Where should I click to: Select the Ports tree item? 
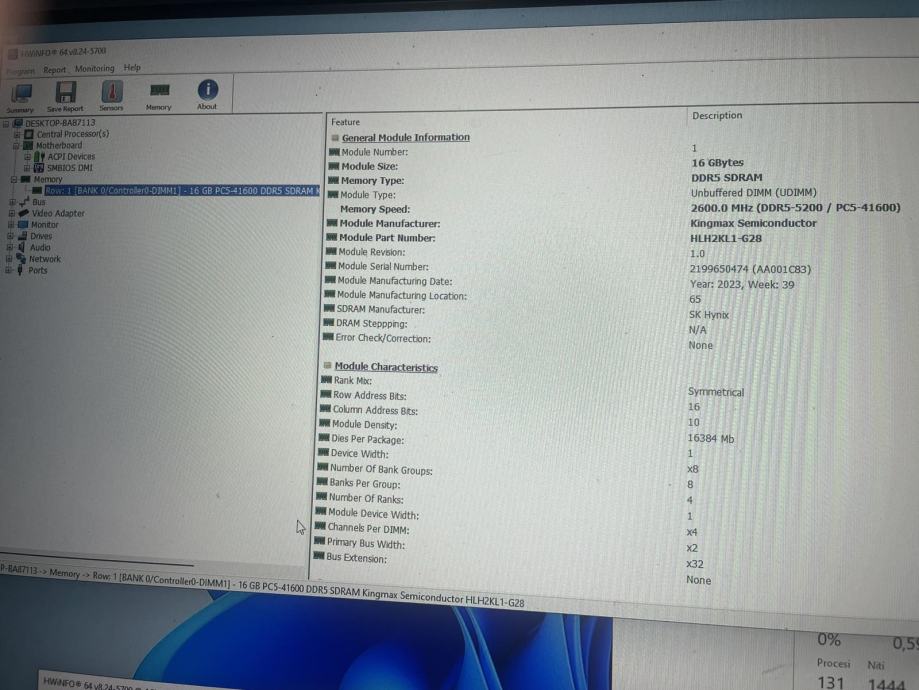tap(38, 270)
